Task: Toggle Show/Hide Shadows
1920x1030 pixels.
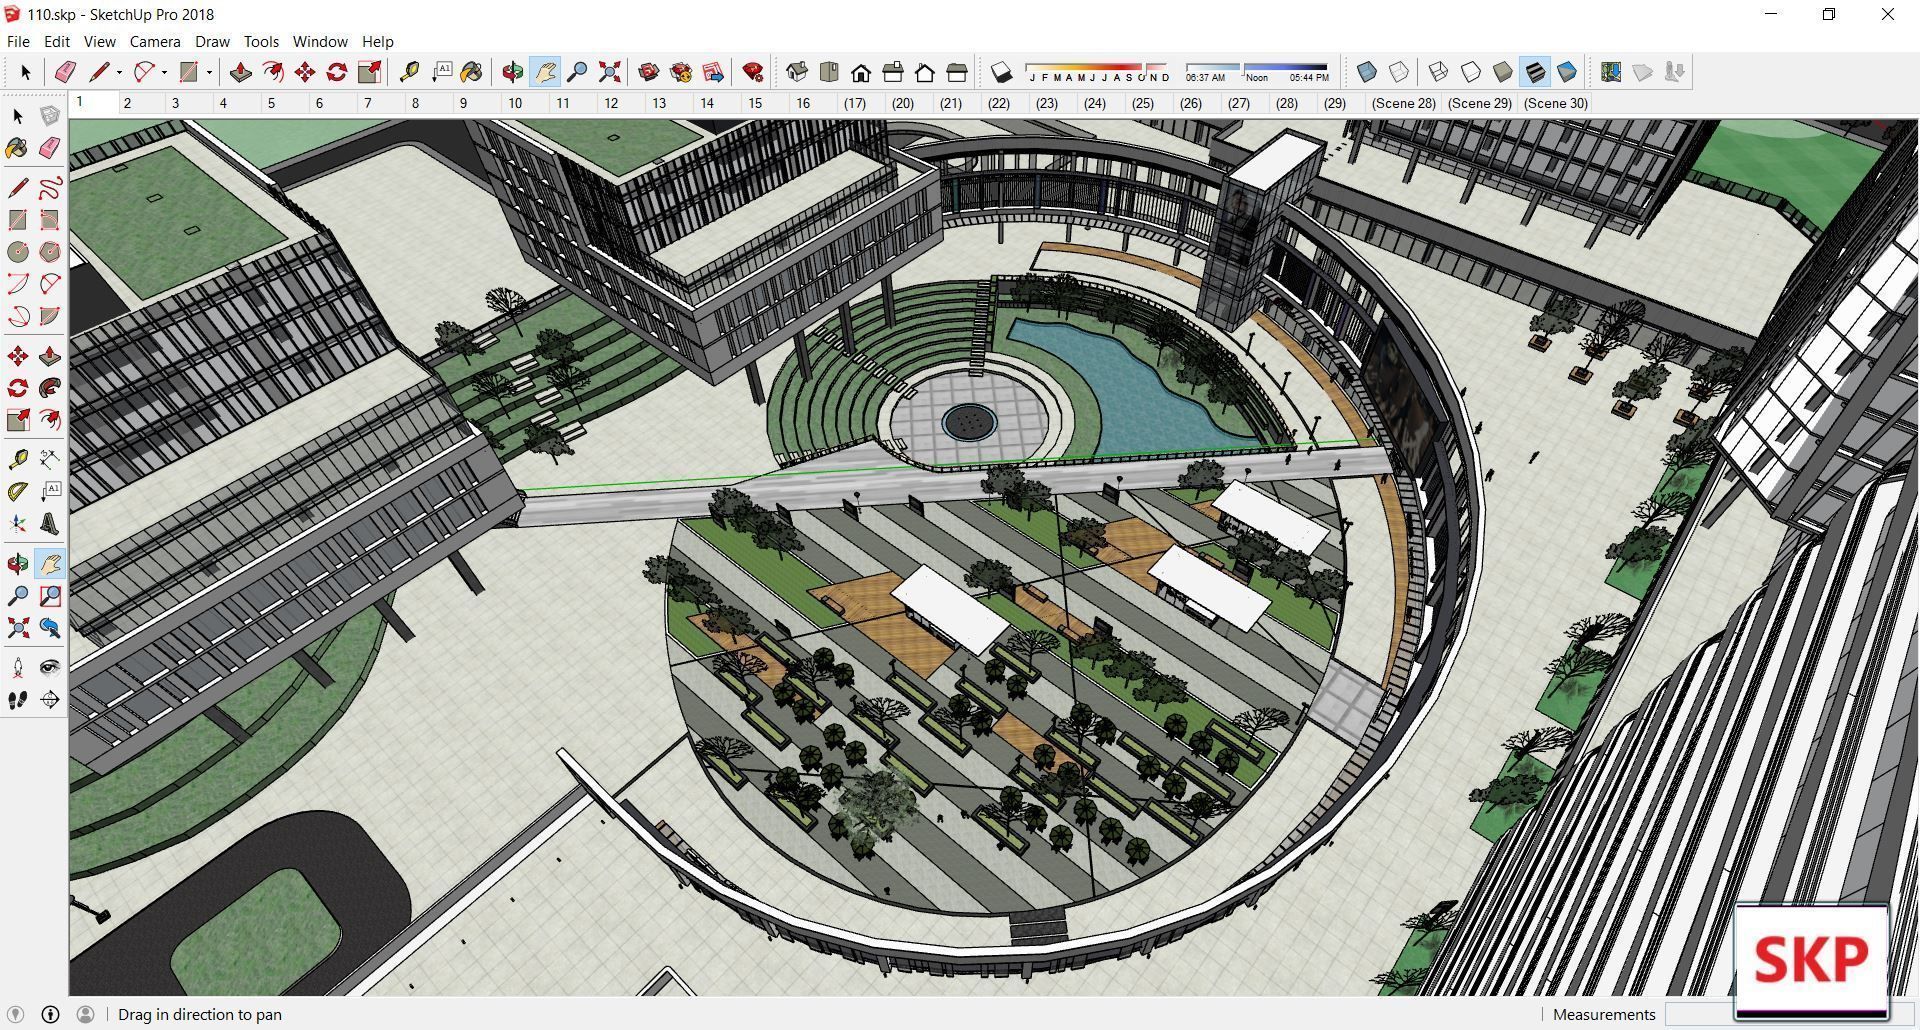Action: [1001, 72]
